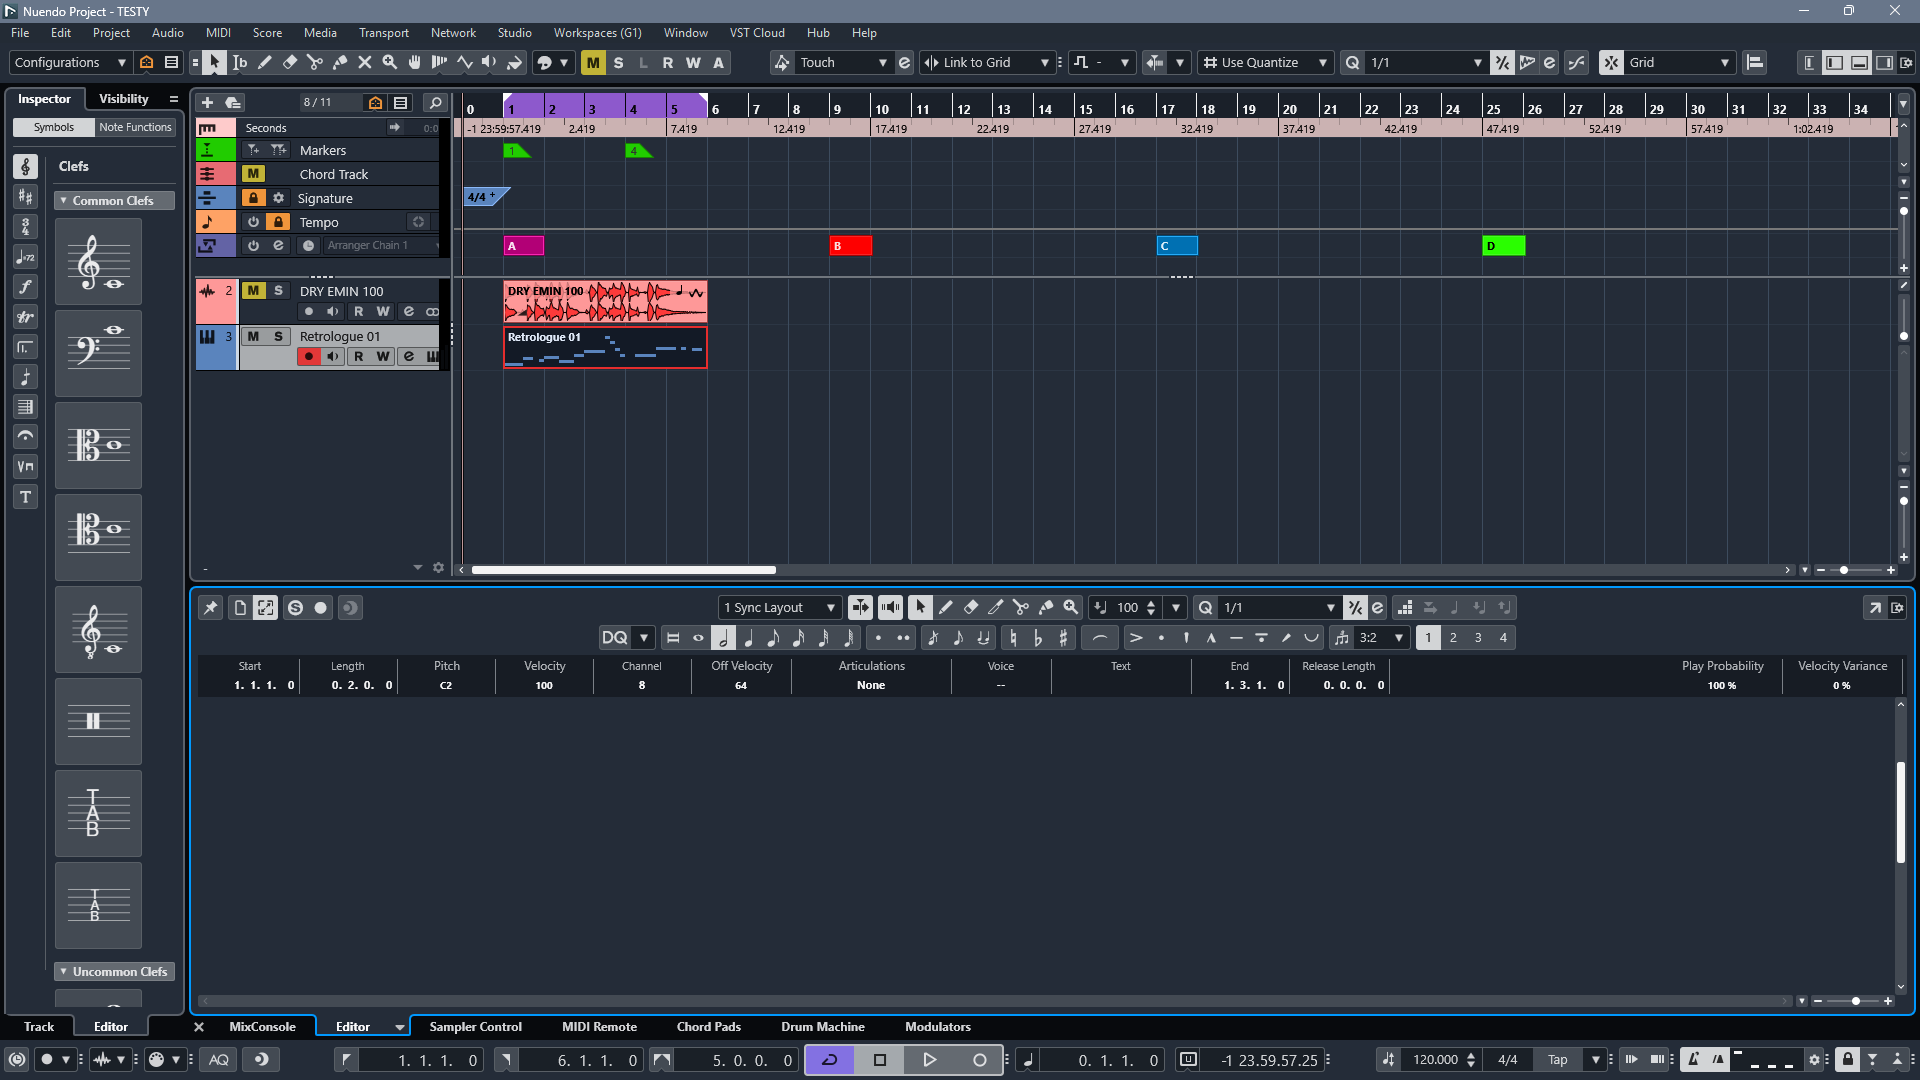The image size is (1920, 1080).
Task: Mute the DRY EMIN 100 track
Action: (x=253, y=291)
